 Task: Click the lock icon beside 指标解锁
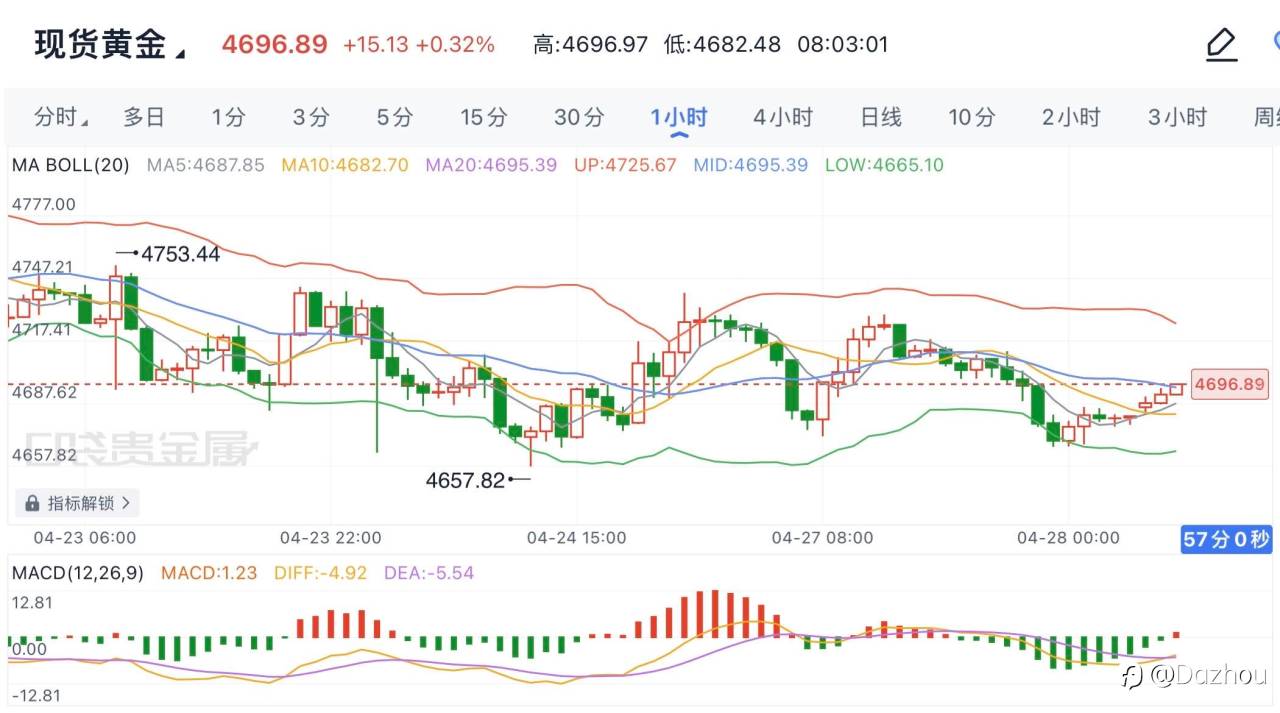click(32, 503)
